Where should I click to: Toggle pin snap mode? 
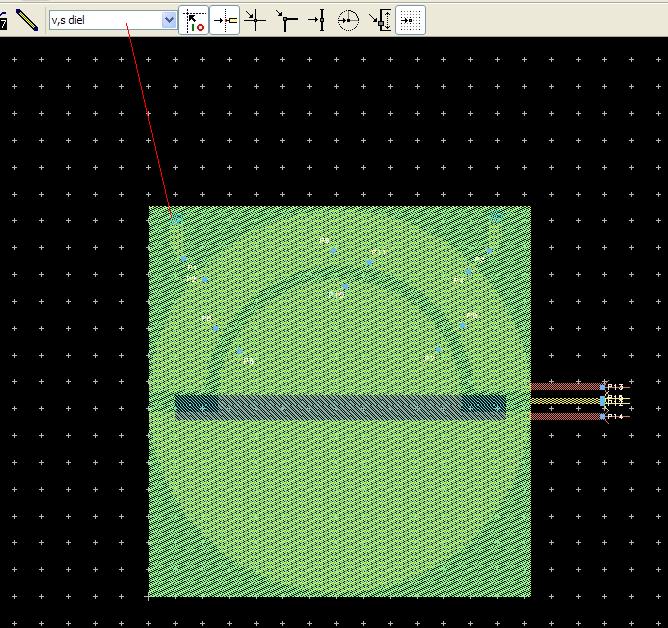pyautogui.click(x=225, y=20)
